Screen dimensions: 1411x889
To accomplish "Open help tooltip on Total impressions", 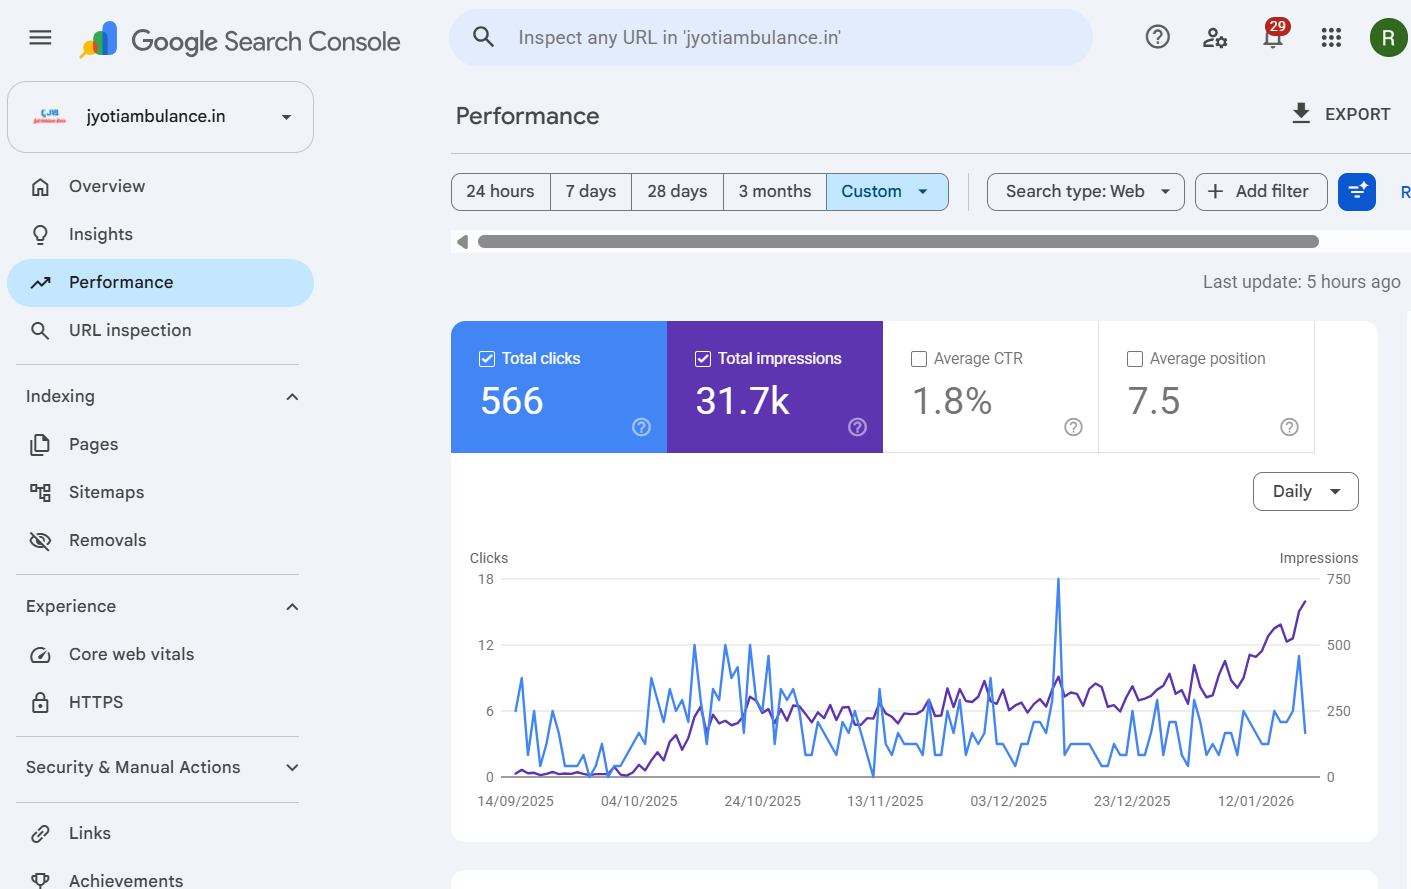I will click(x=858, y=427).
